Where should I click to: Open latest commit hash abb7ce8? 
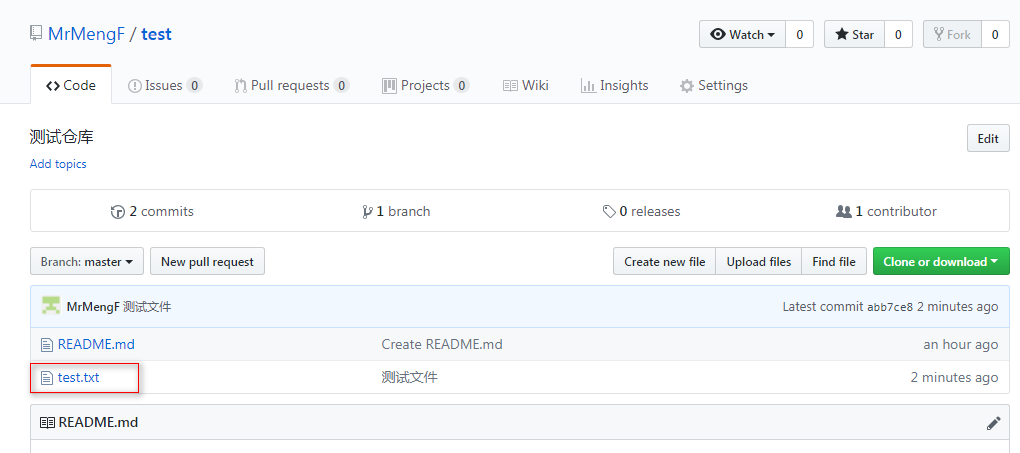tap(889, 307)
